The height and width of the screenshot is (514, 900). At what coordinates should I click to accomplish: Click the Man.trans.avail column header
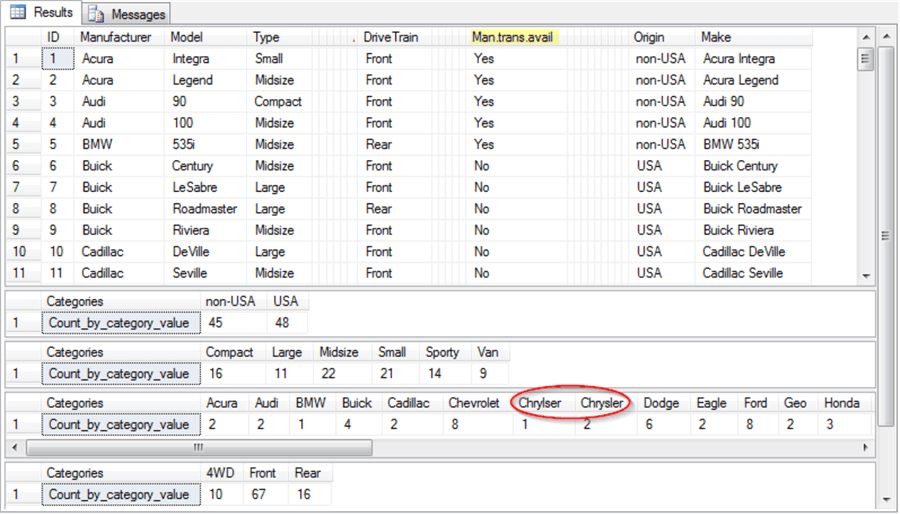[x=512, y=37]
